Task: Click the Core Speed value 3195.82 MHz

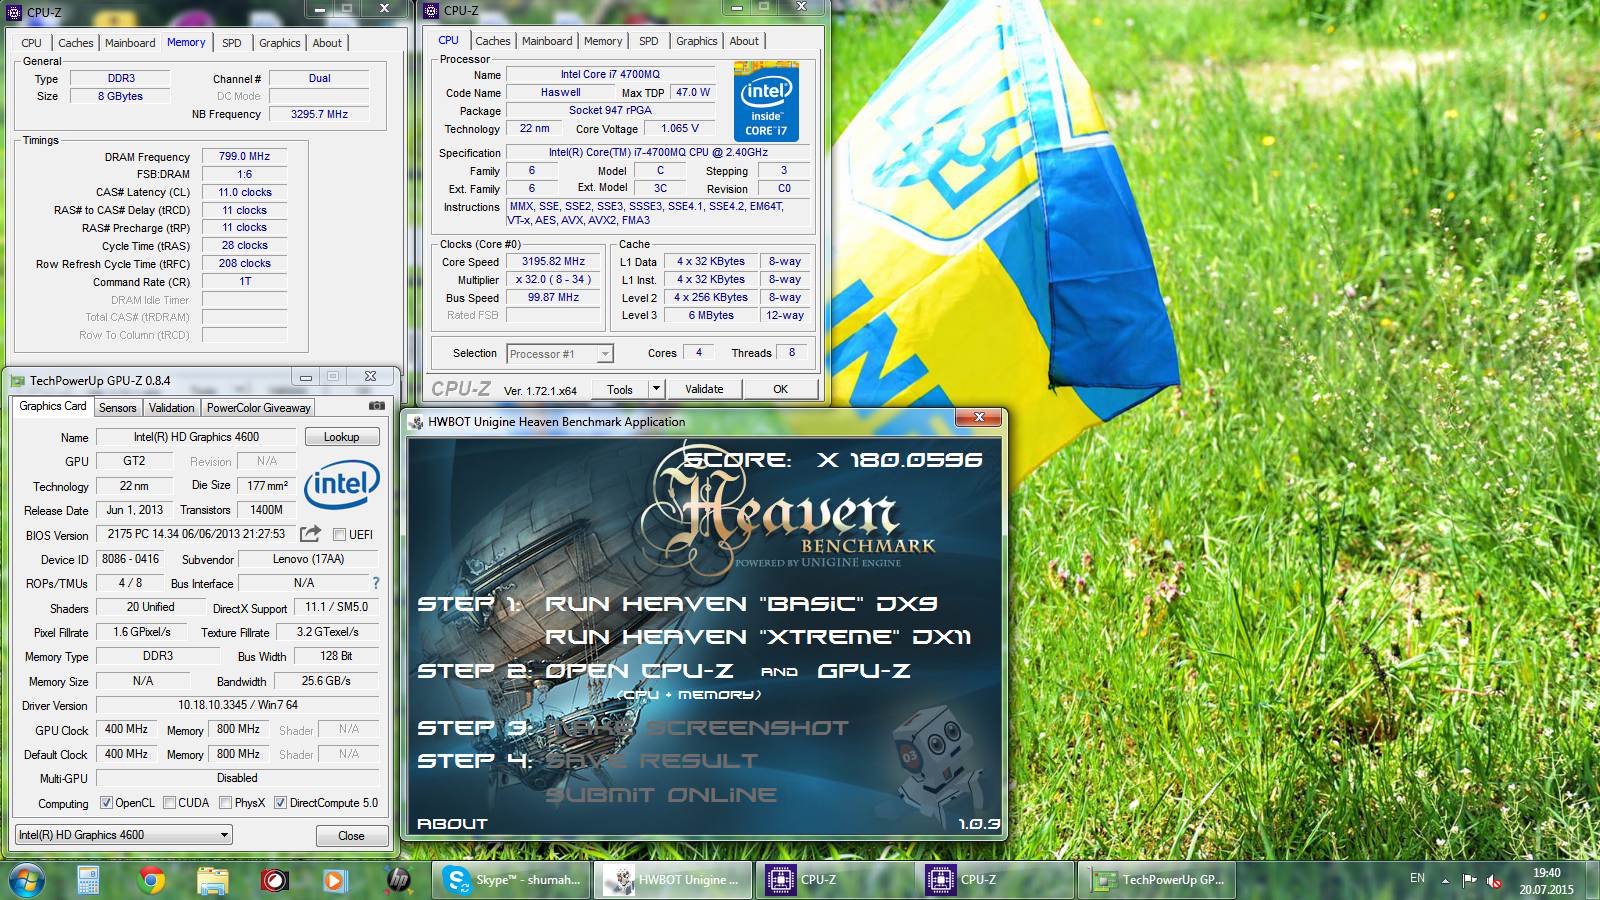Action: (x=553, y=261)
